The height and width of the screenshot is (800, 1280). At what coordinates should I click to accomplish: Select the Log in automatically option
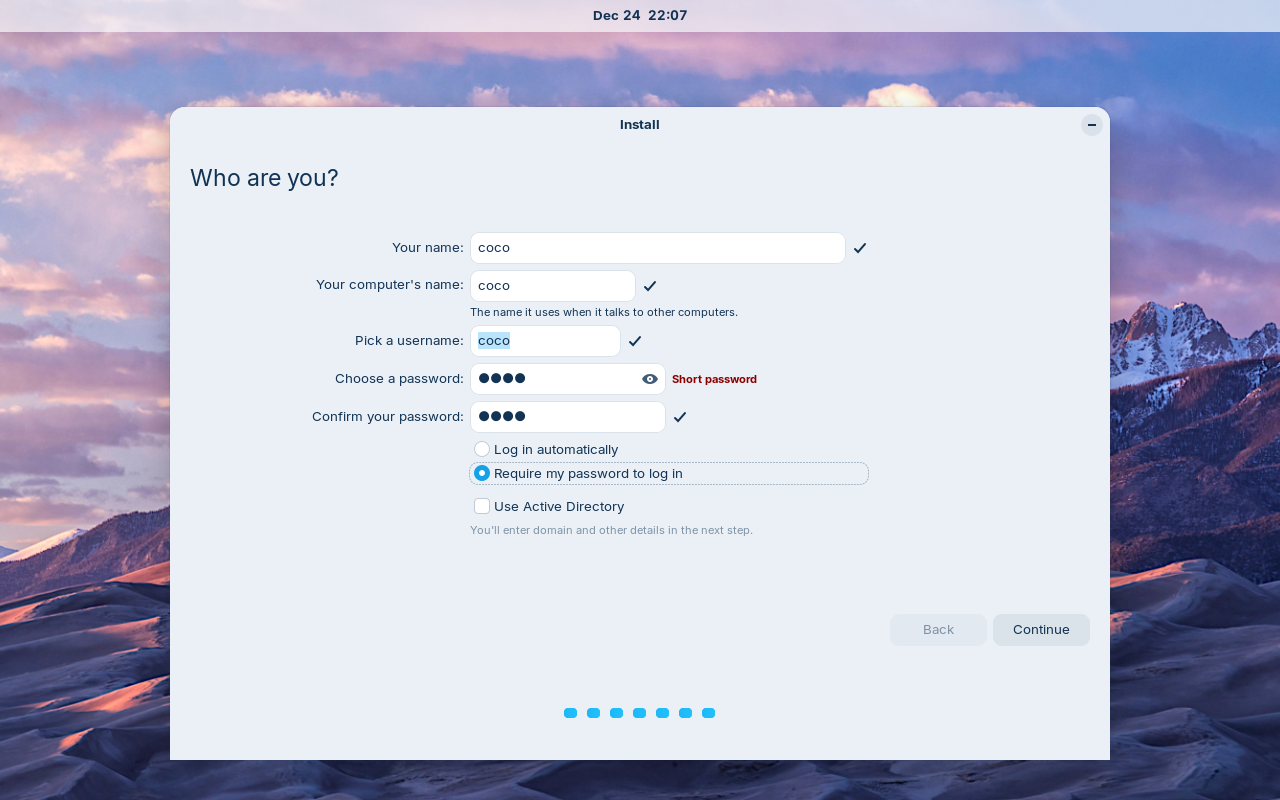481,449
